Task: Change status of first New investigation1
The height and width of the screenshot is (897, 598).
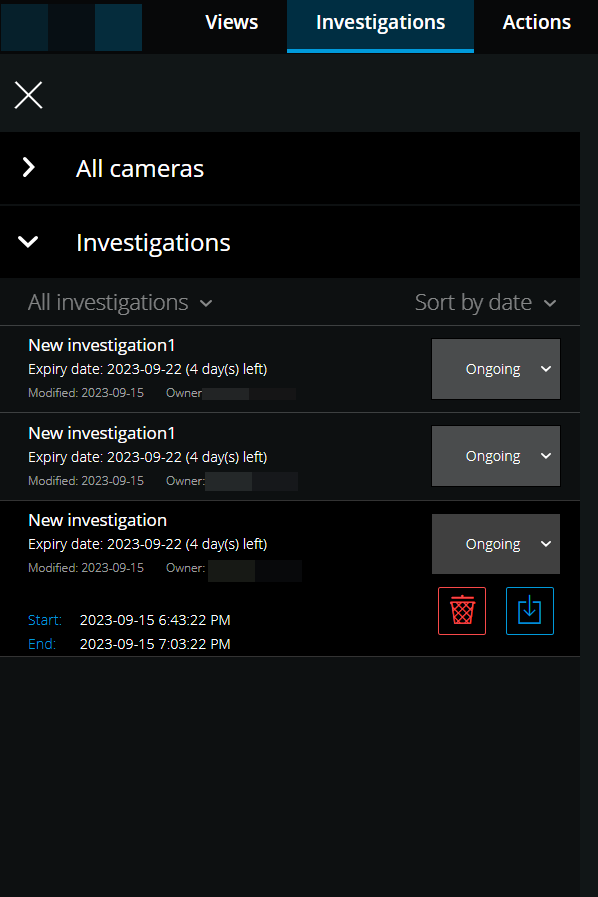Action: point(496,369)
